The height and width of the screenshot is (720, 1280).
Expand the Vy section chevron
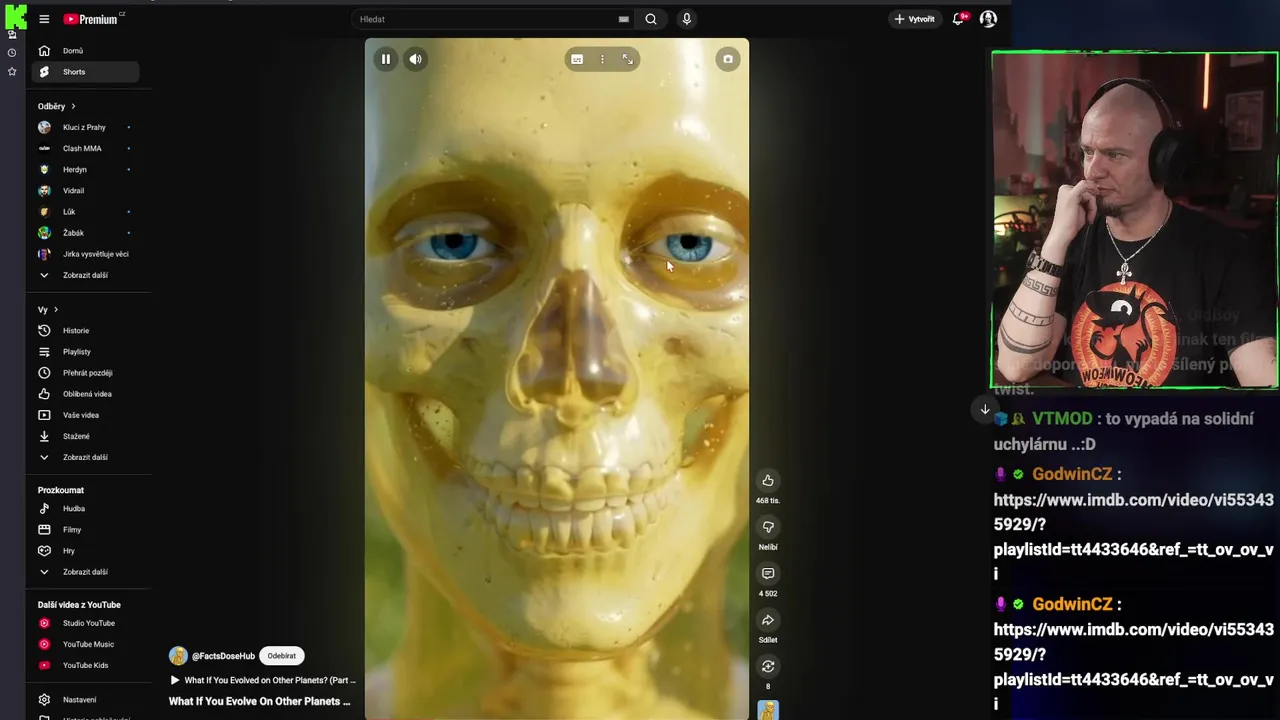(56, 310)
